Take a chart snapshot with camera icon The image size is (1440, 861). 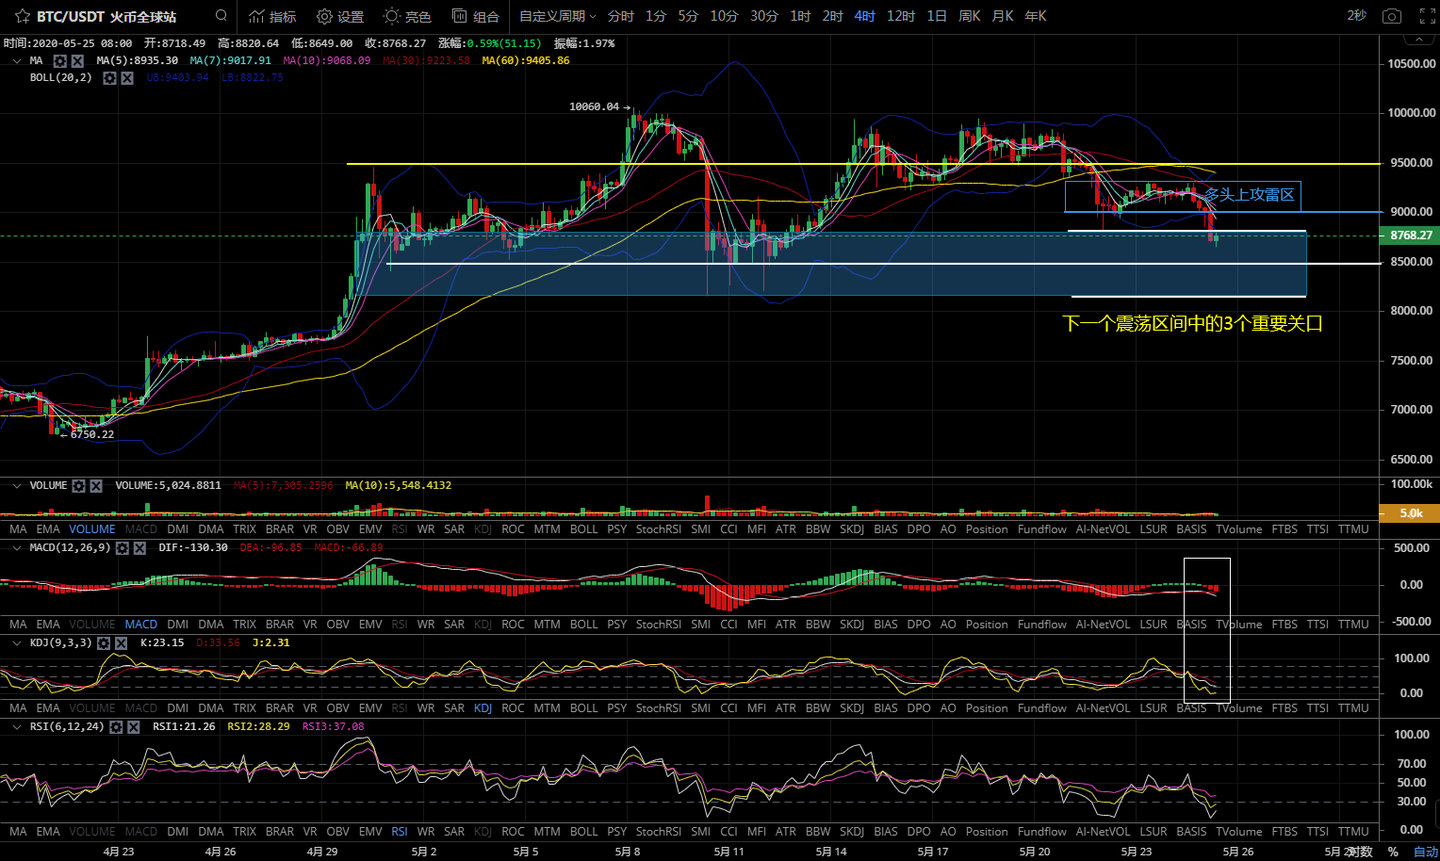pos(1391,16)
